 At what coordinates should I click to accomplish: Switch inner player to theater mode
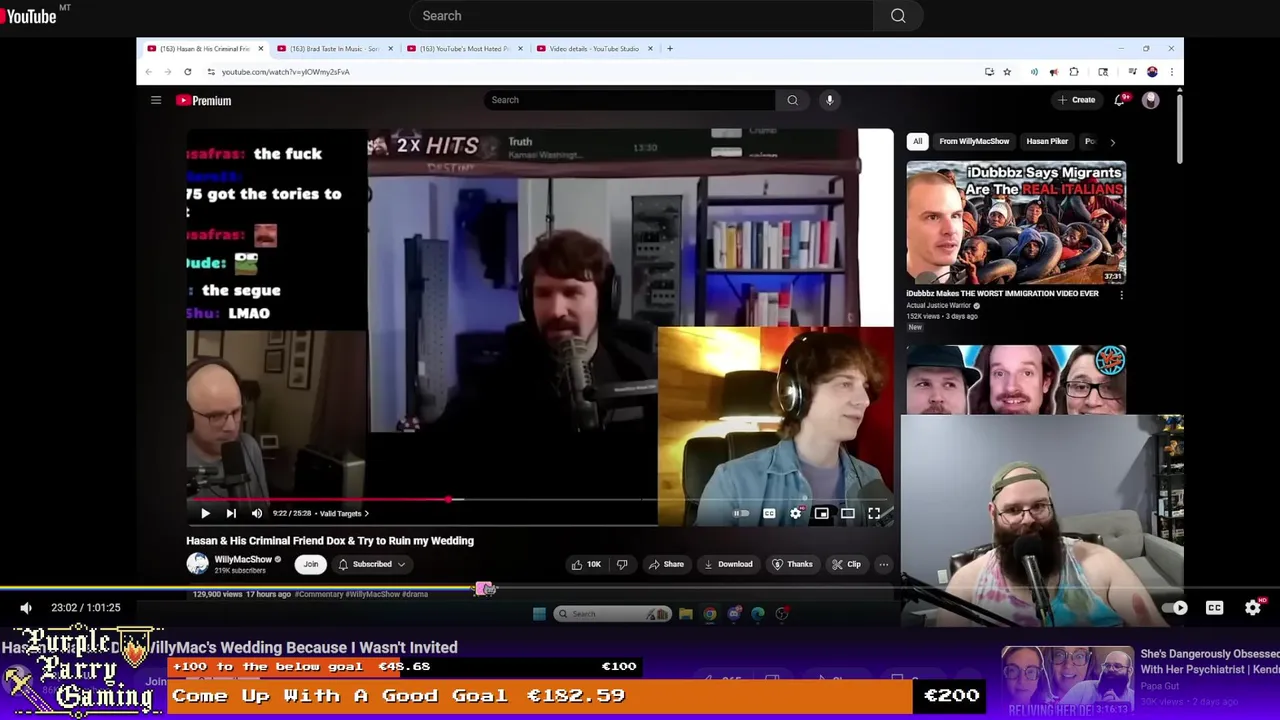[x=847, y=513]
